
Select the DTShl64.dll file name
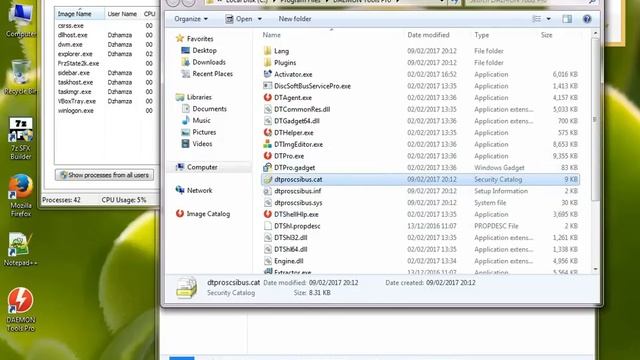tap(291, 249)
